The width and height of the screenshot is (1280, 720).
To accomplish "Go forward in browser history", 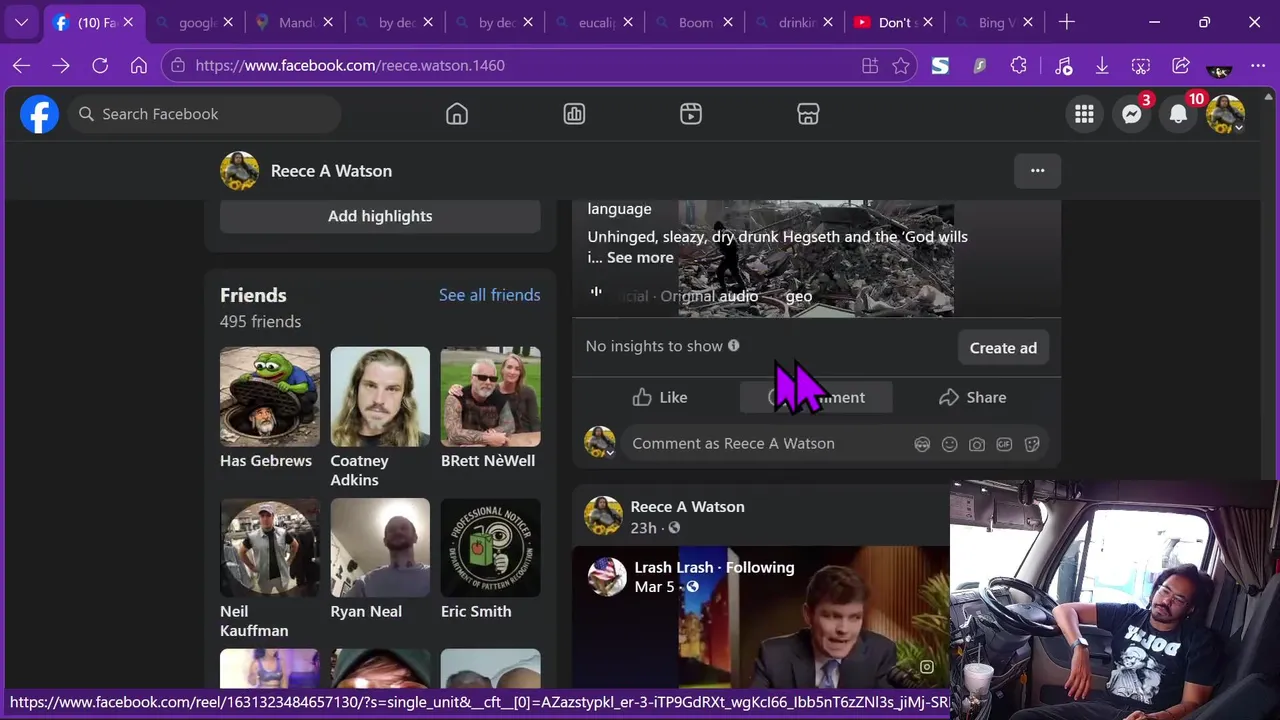I will 61,66.
